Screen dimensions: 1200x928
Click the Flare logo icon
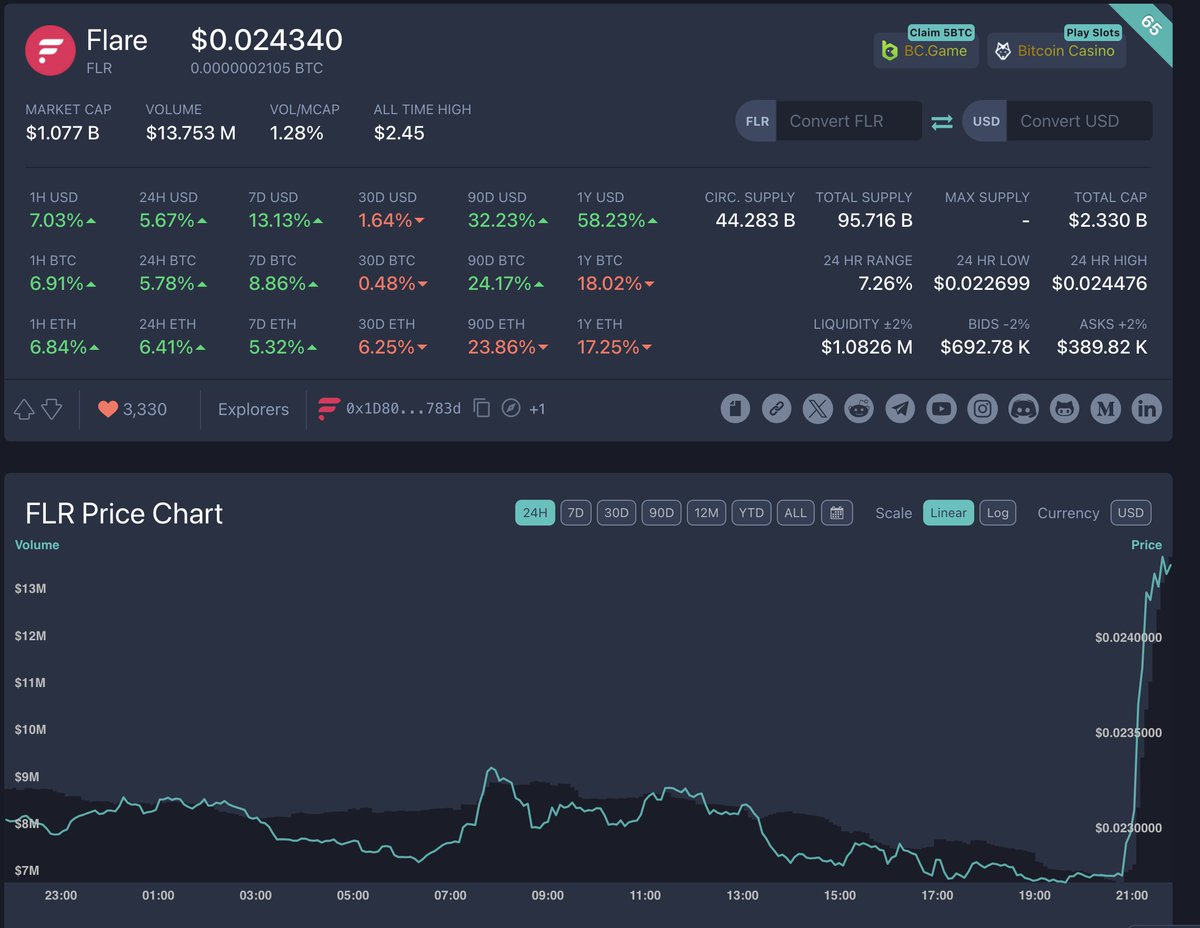50,51
